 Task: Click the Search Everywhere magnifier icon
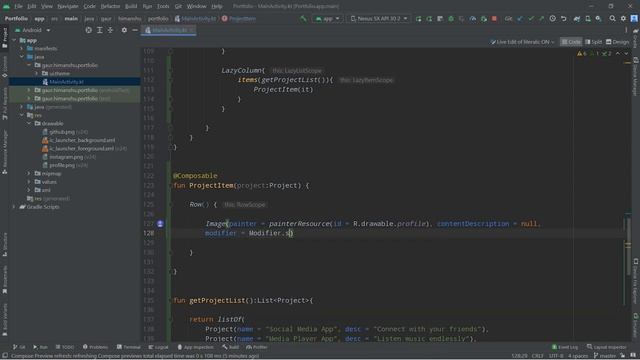pyautogui.click(x=612, y=19)
